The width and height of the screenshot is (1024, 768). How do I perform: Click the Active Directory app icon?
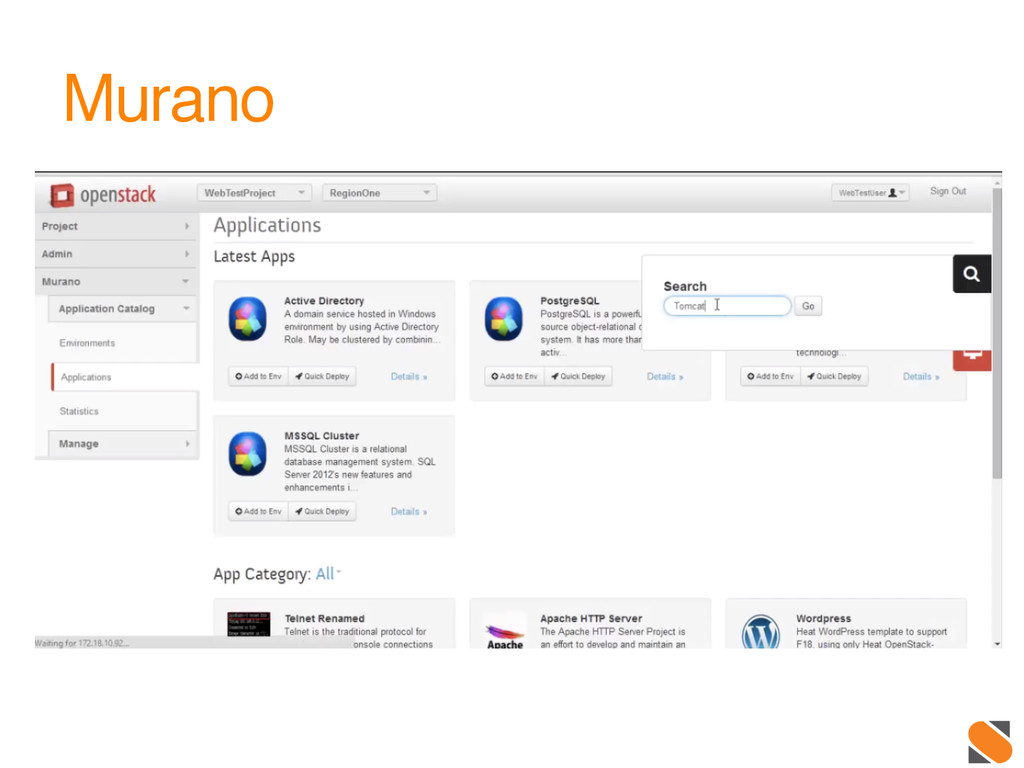pos(248,319)
